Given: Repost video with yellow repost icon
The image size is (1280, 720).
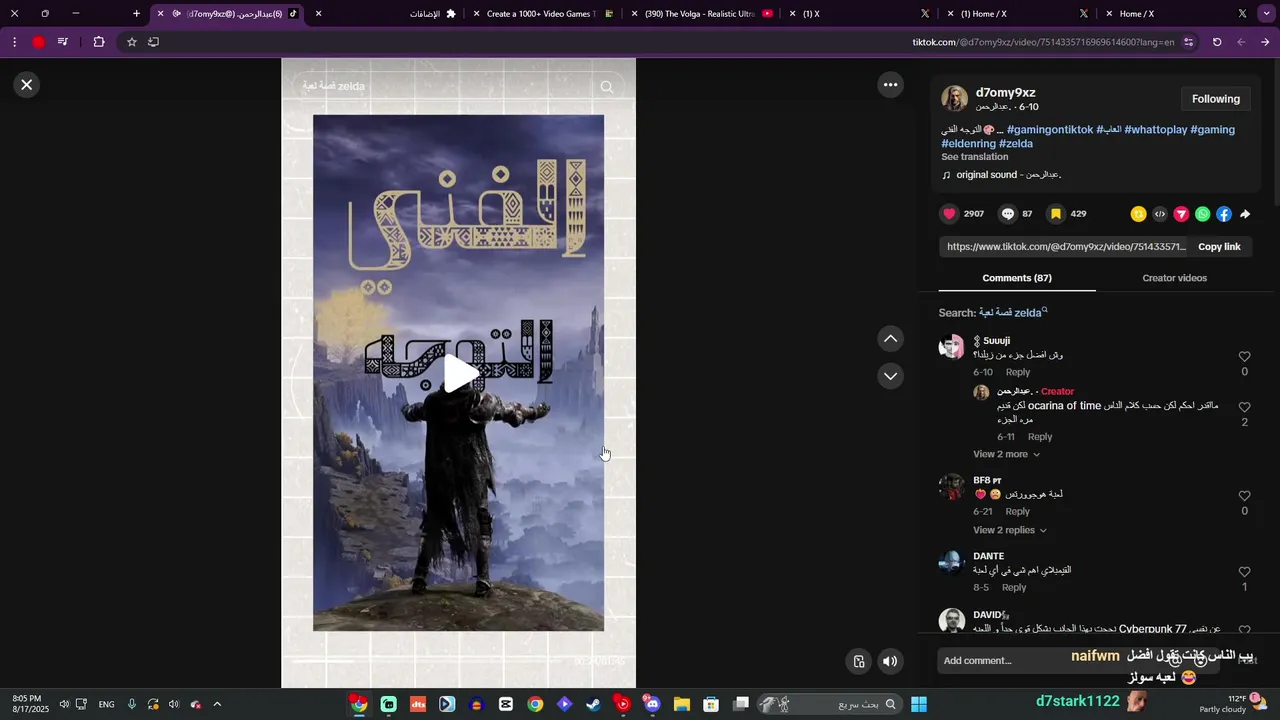Looking at the screenshot, I should pyautogui.click(x=1138, y=214).
